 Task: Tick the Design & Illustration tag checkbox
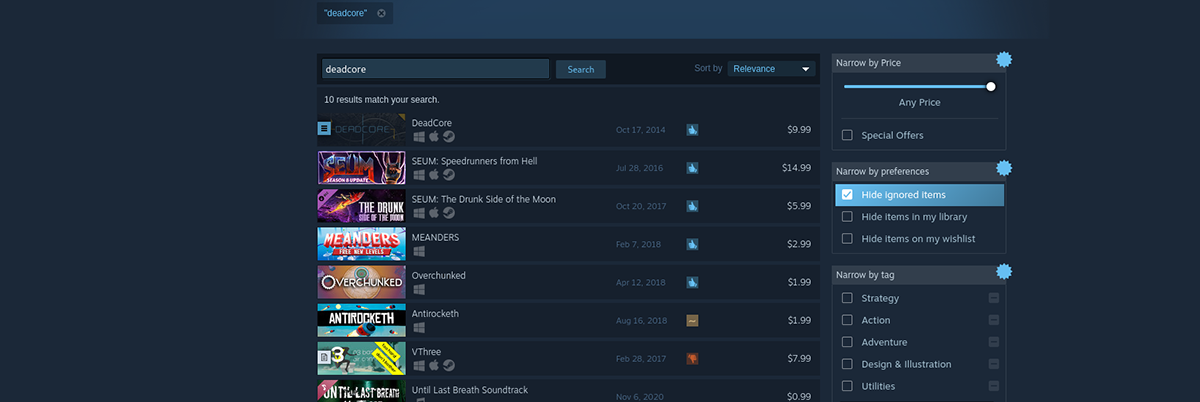coord(847,364)
